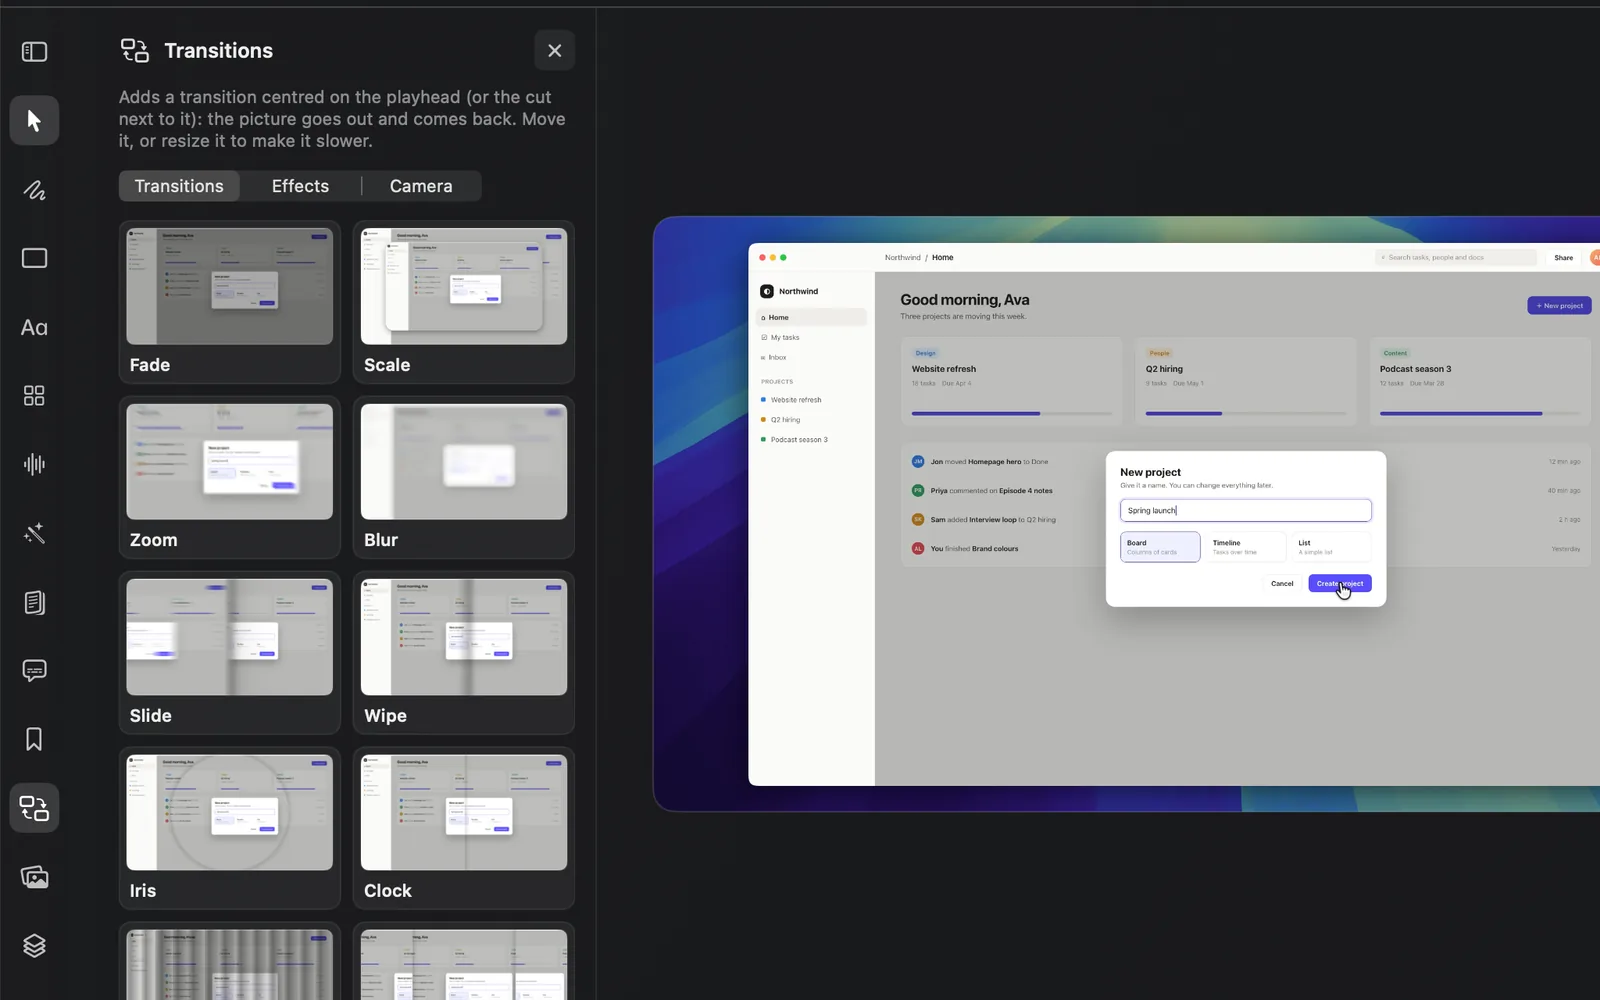Add the Slide transition
The image size is (1600, 1000).
[x=230, y=653]
